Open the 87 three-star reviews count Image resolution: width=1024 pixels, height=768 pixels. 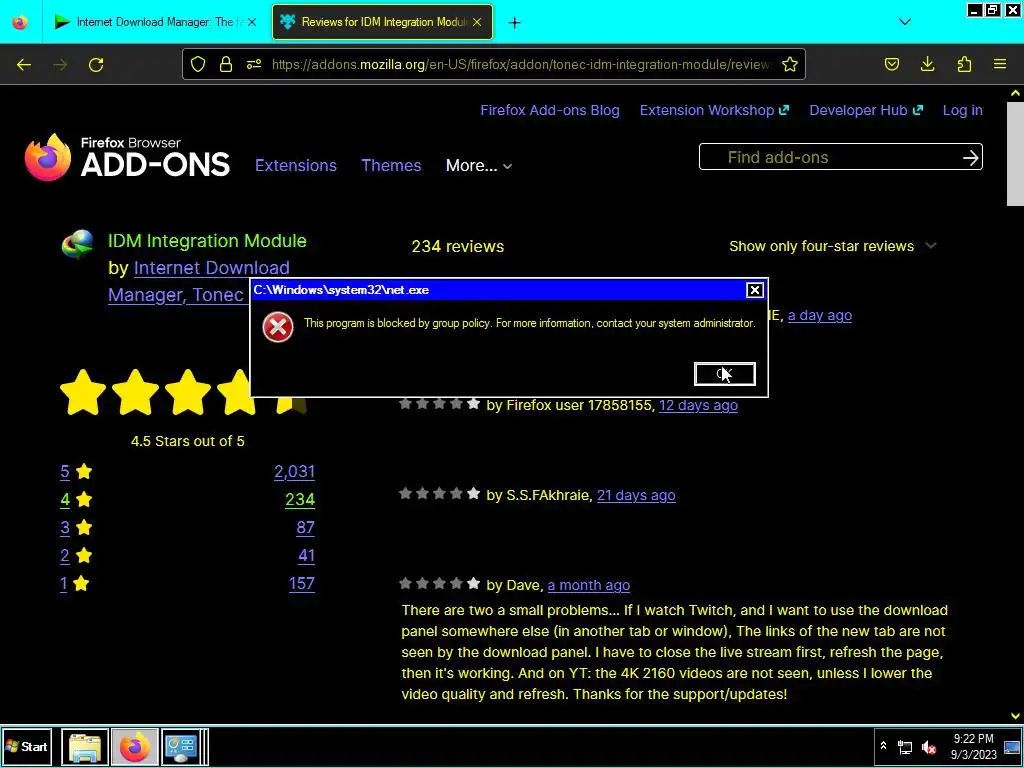pos(306,528)
